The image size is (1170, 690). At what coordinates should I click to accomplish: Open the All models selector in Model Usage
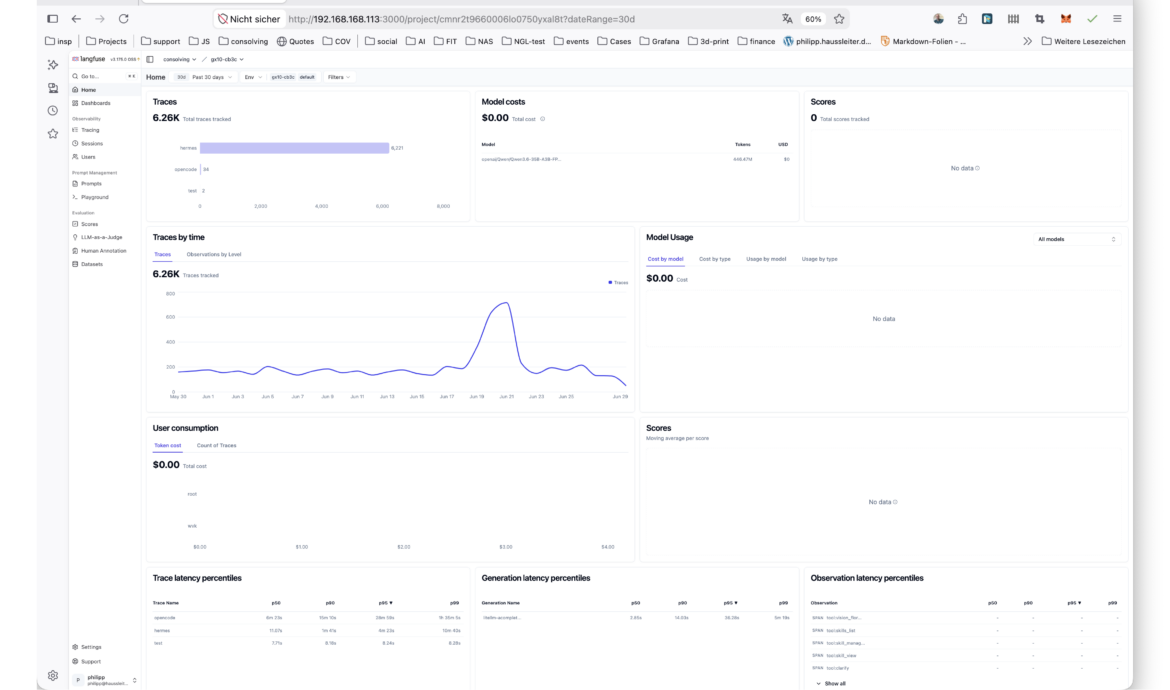(x=1076, y=239)
